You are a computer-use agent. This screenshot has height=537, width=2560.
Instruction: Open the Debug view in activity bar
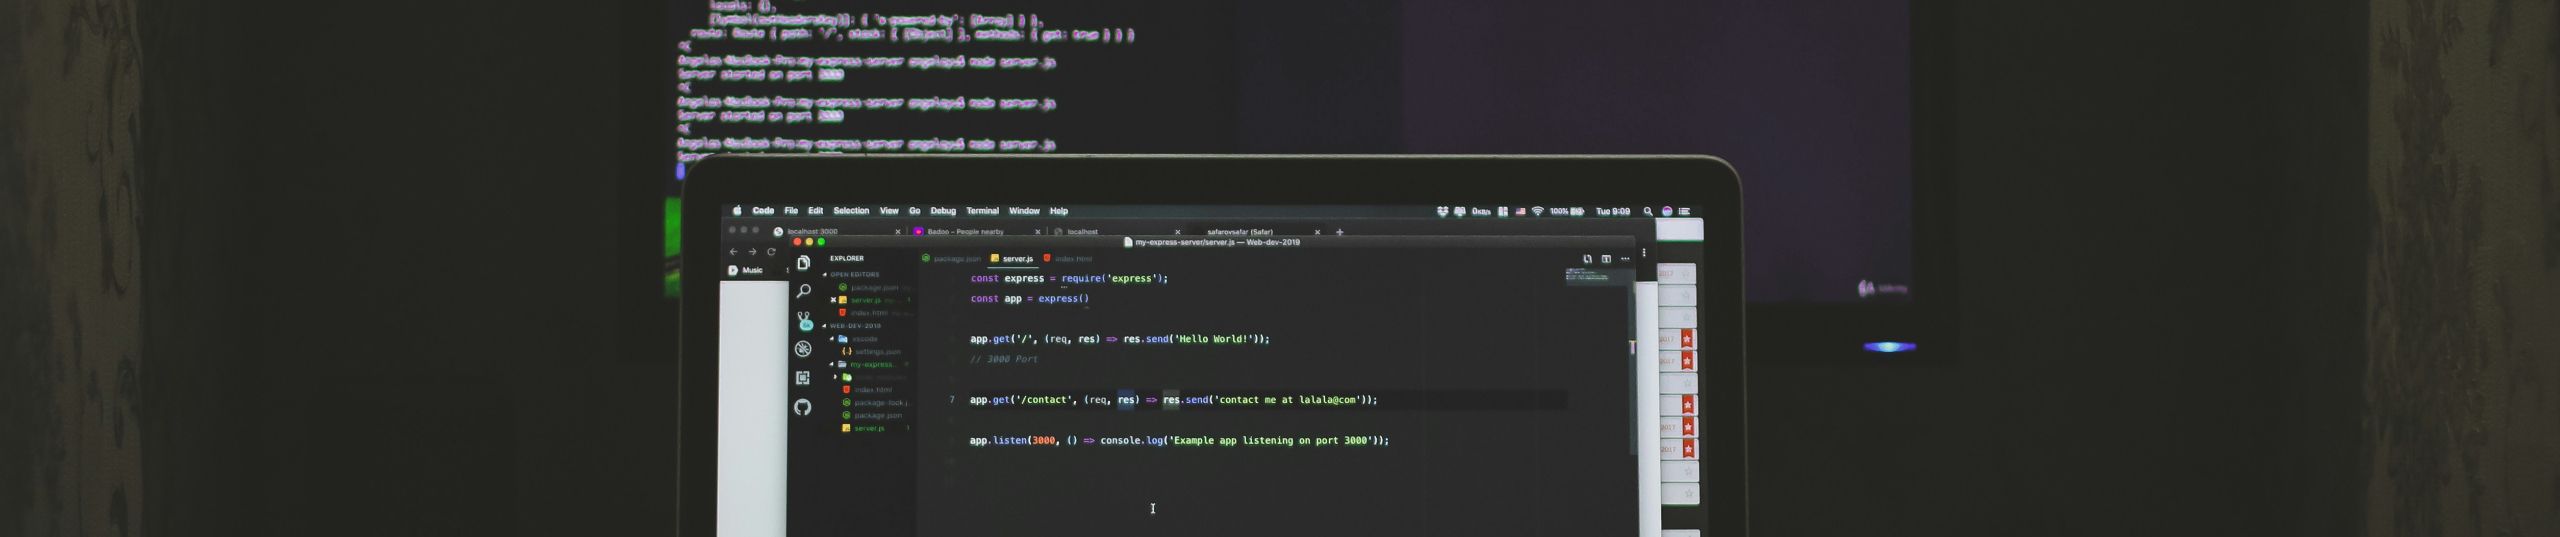pyautogui.click(x=803, y=349)
